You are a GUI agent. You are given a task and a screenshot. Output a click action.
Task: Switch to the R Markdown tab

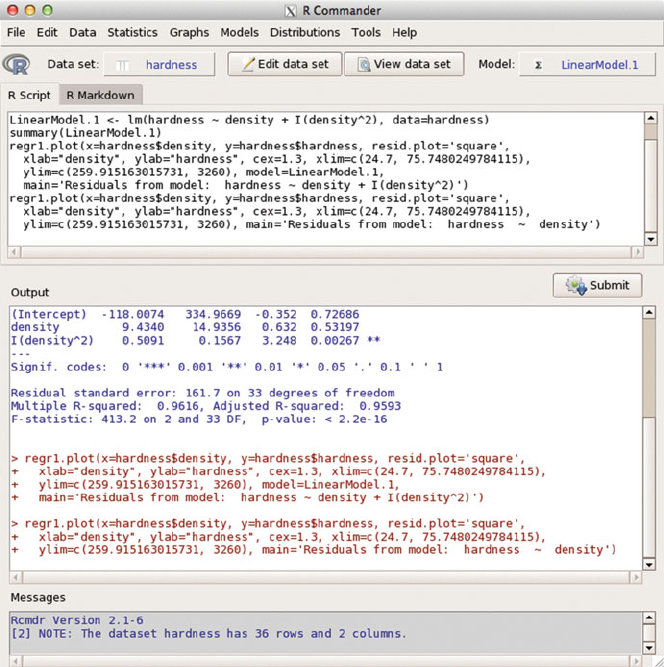coord(100,95)
